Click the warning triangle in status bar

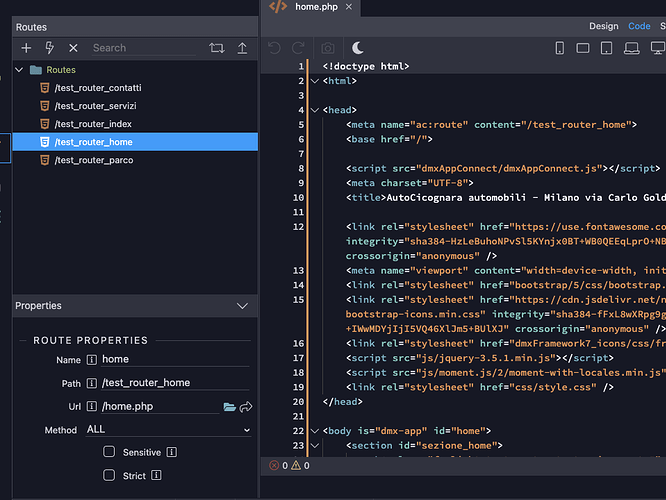(296, 465)
